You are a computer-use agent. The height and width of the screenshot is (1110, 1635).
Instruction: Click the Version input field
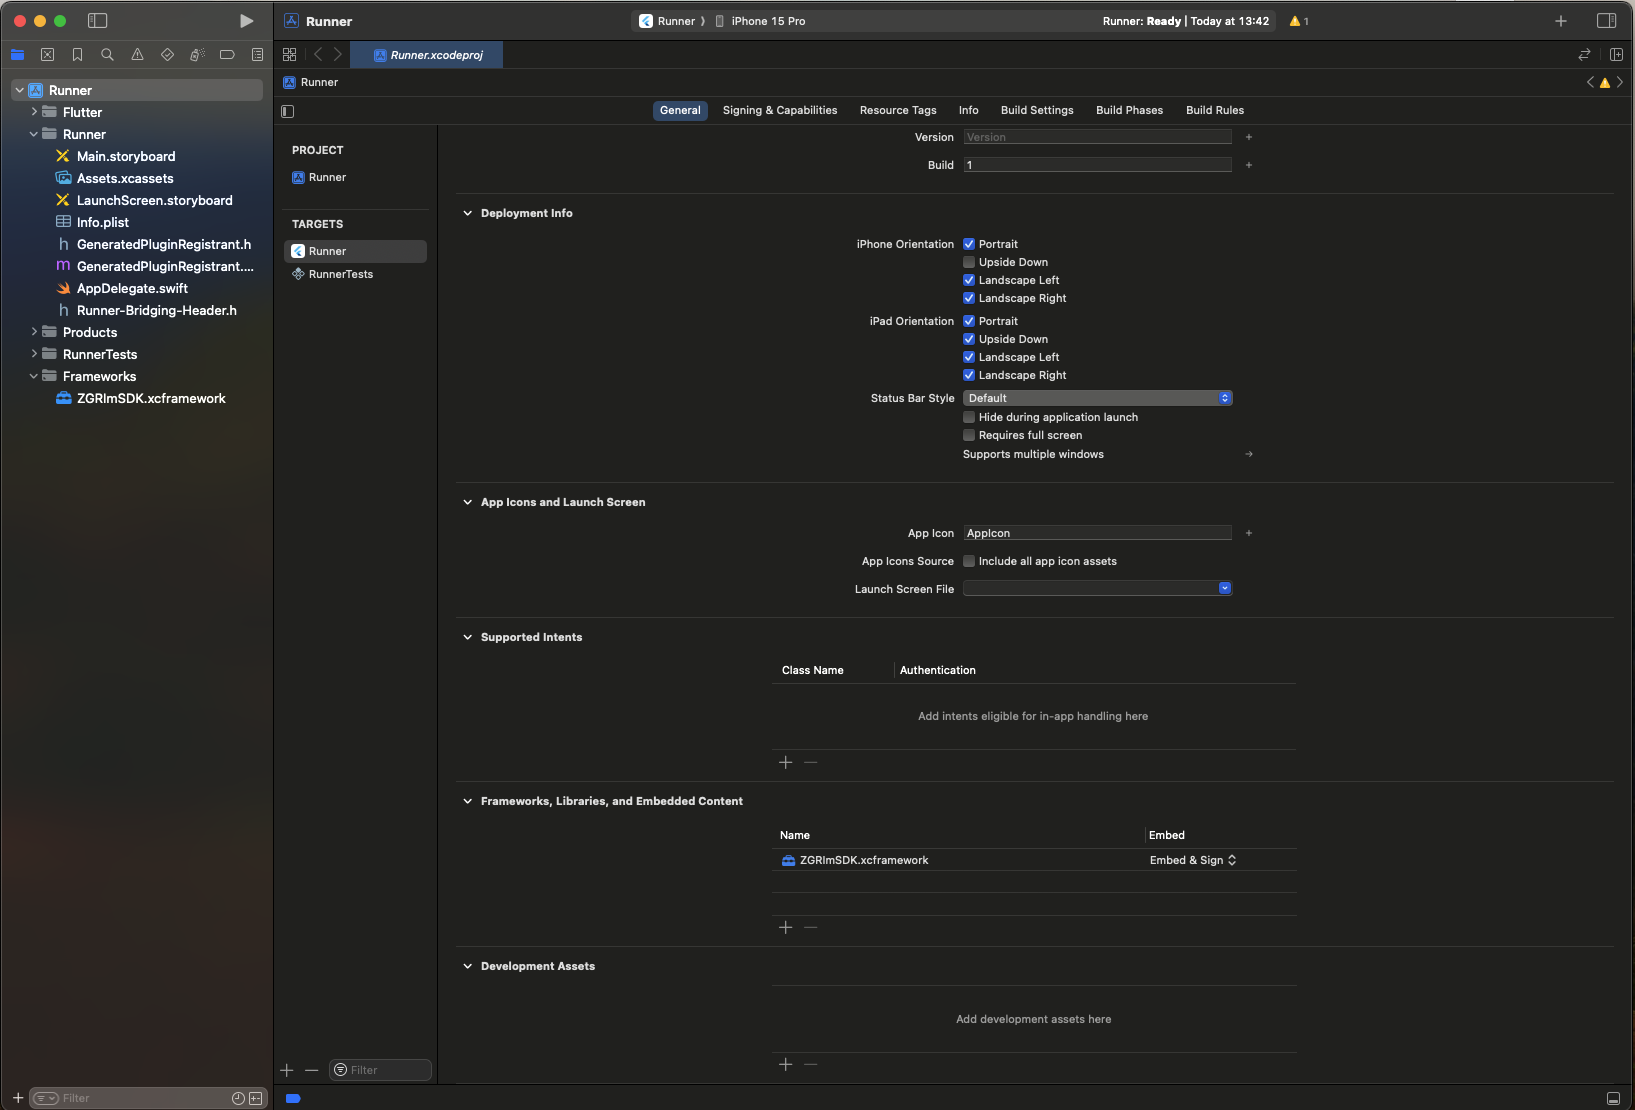pyautogui.click(x=1097, y=137)
